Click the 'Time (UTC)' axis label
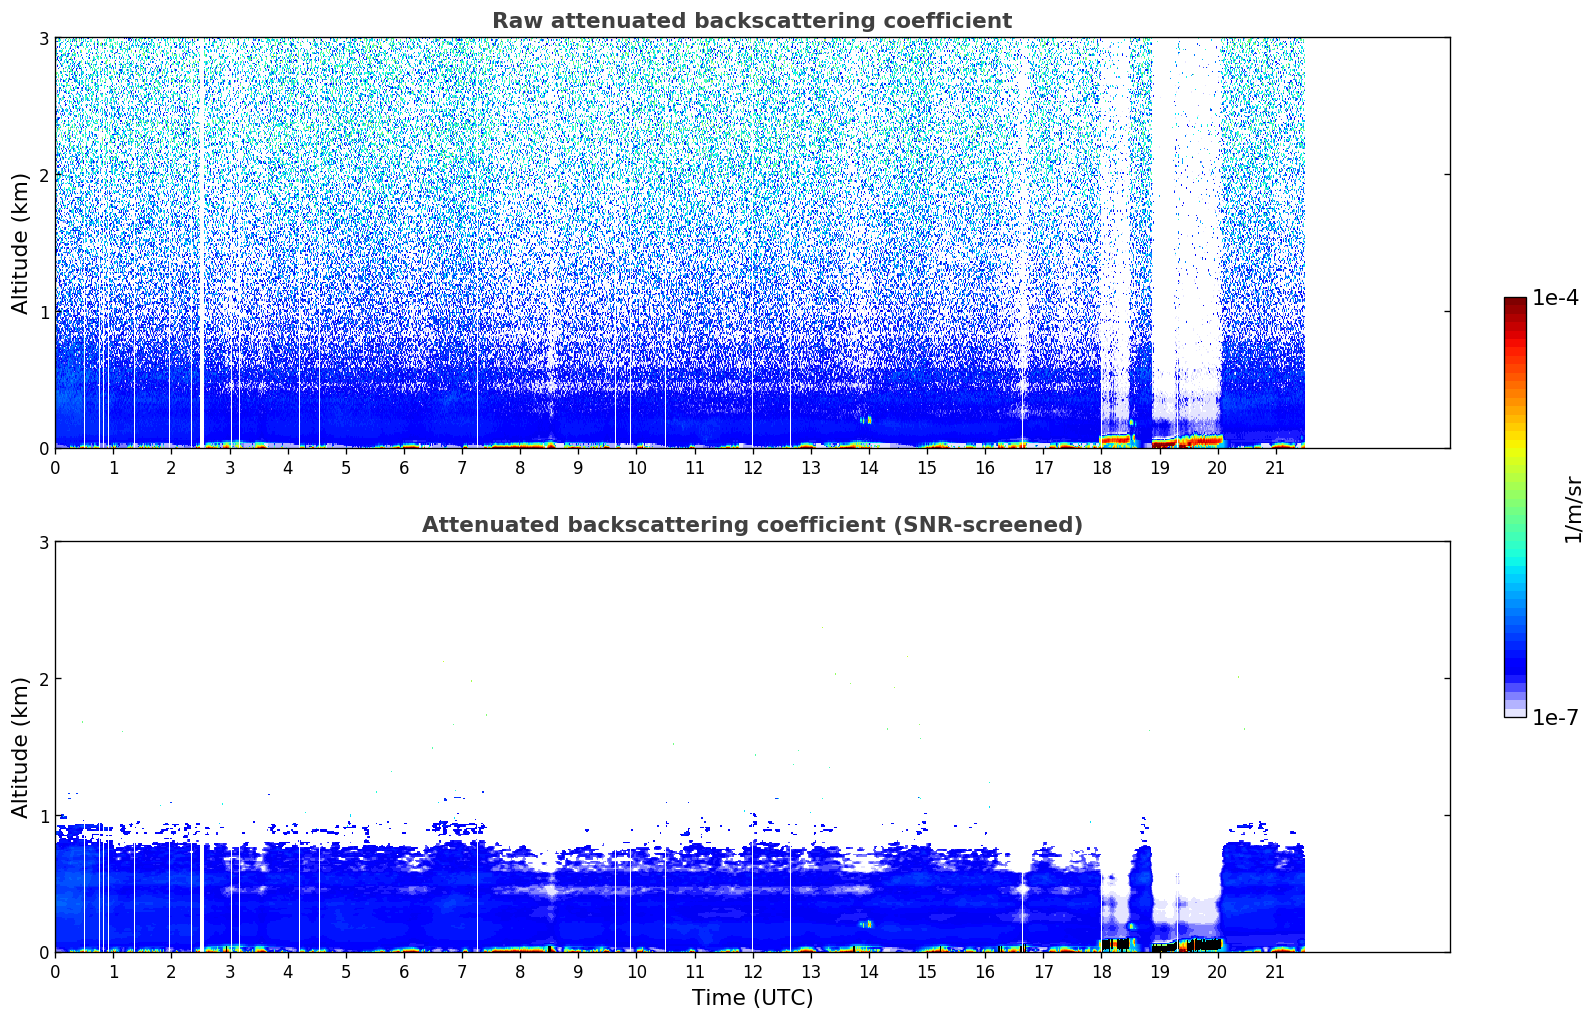 pos(752,998)
